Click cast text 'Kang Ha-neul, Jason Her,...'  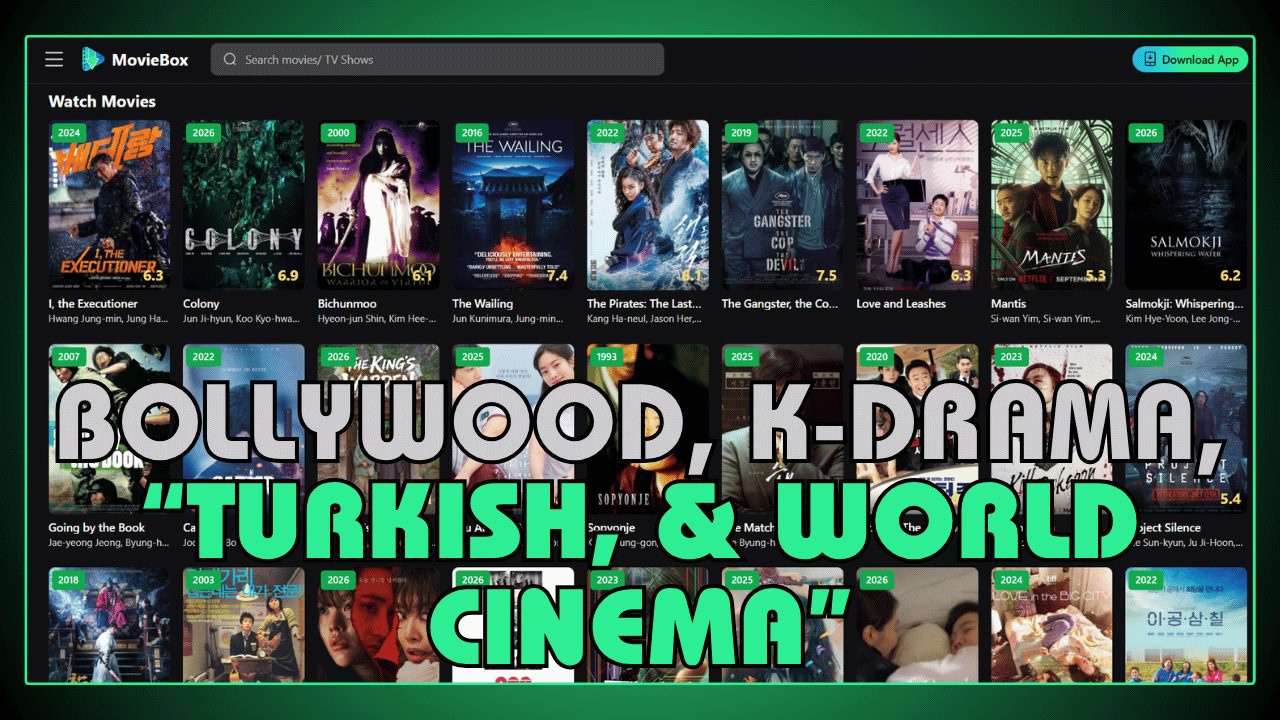click(645, 319)
